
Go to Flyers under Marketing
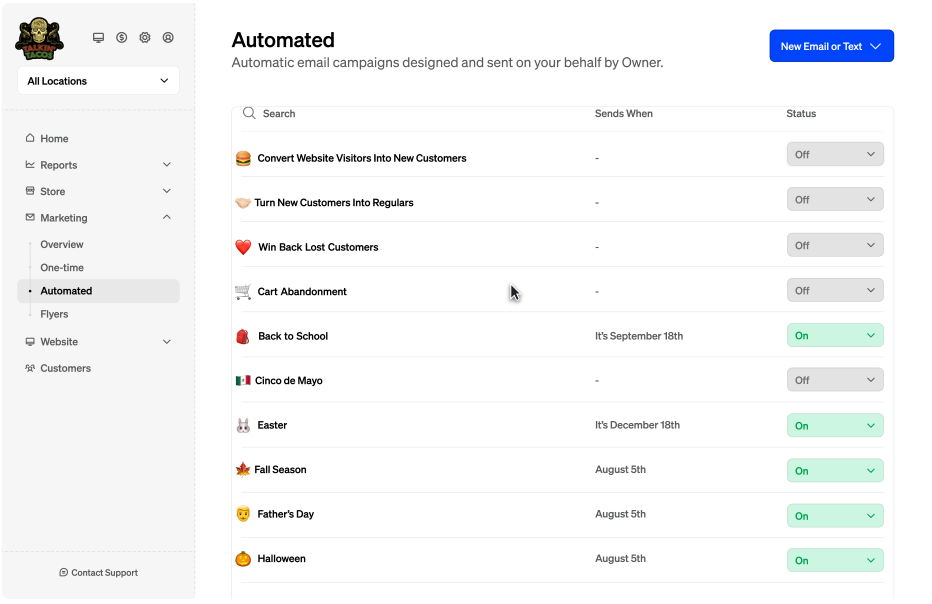click(x=54, y=314)
